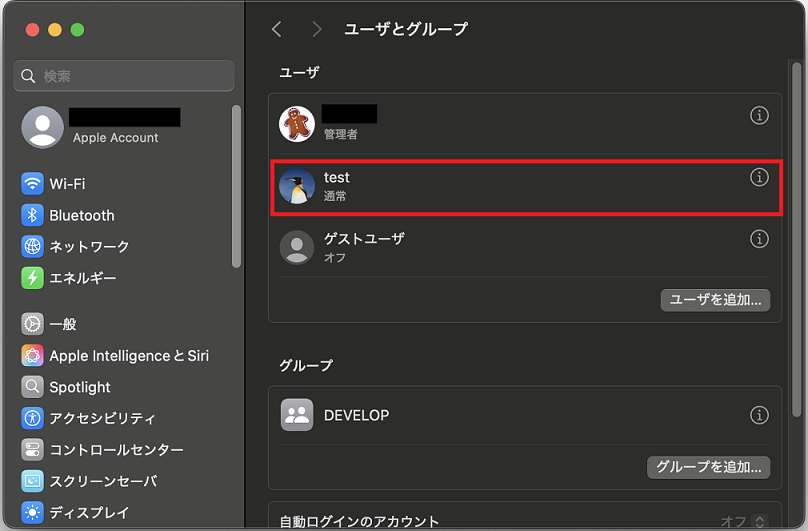Open the スクリーンセーバ icon

(32, 481)
